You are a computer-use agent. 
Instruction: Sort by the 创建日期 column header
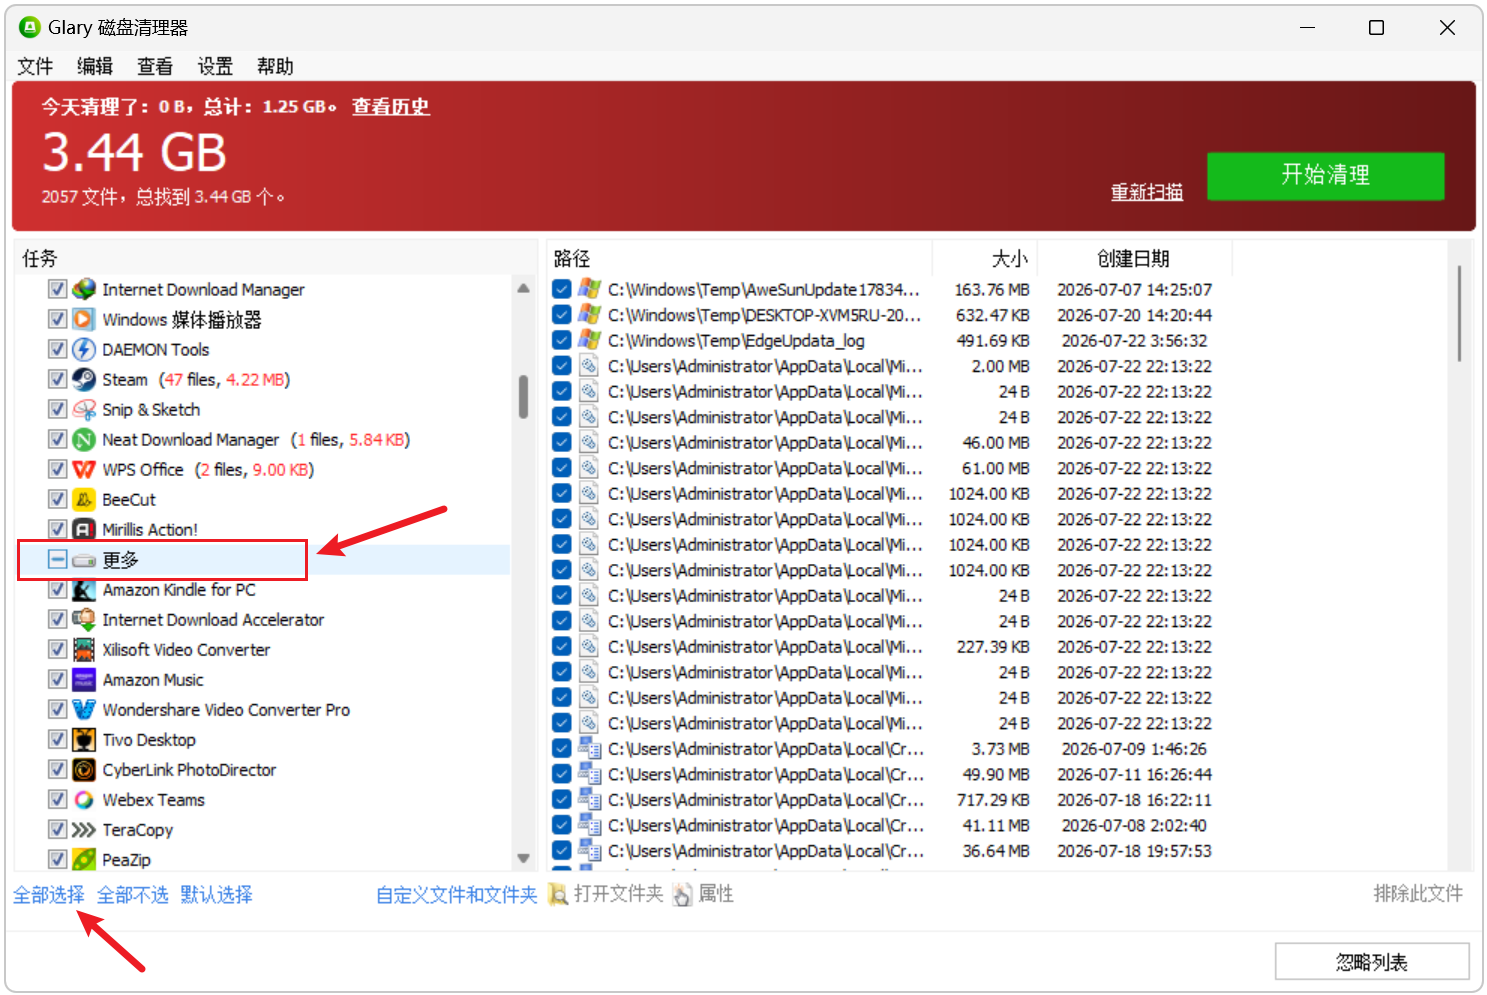1134,258
